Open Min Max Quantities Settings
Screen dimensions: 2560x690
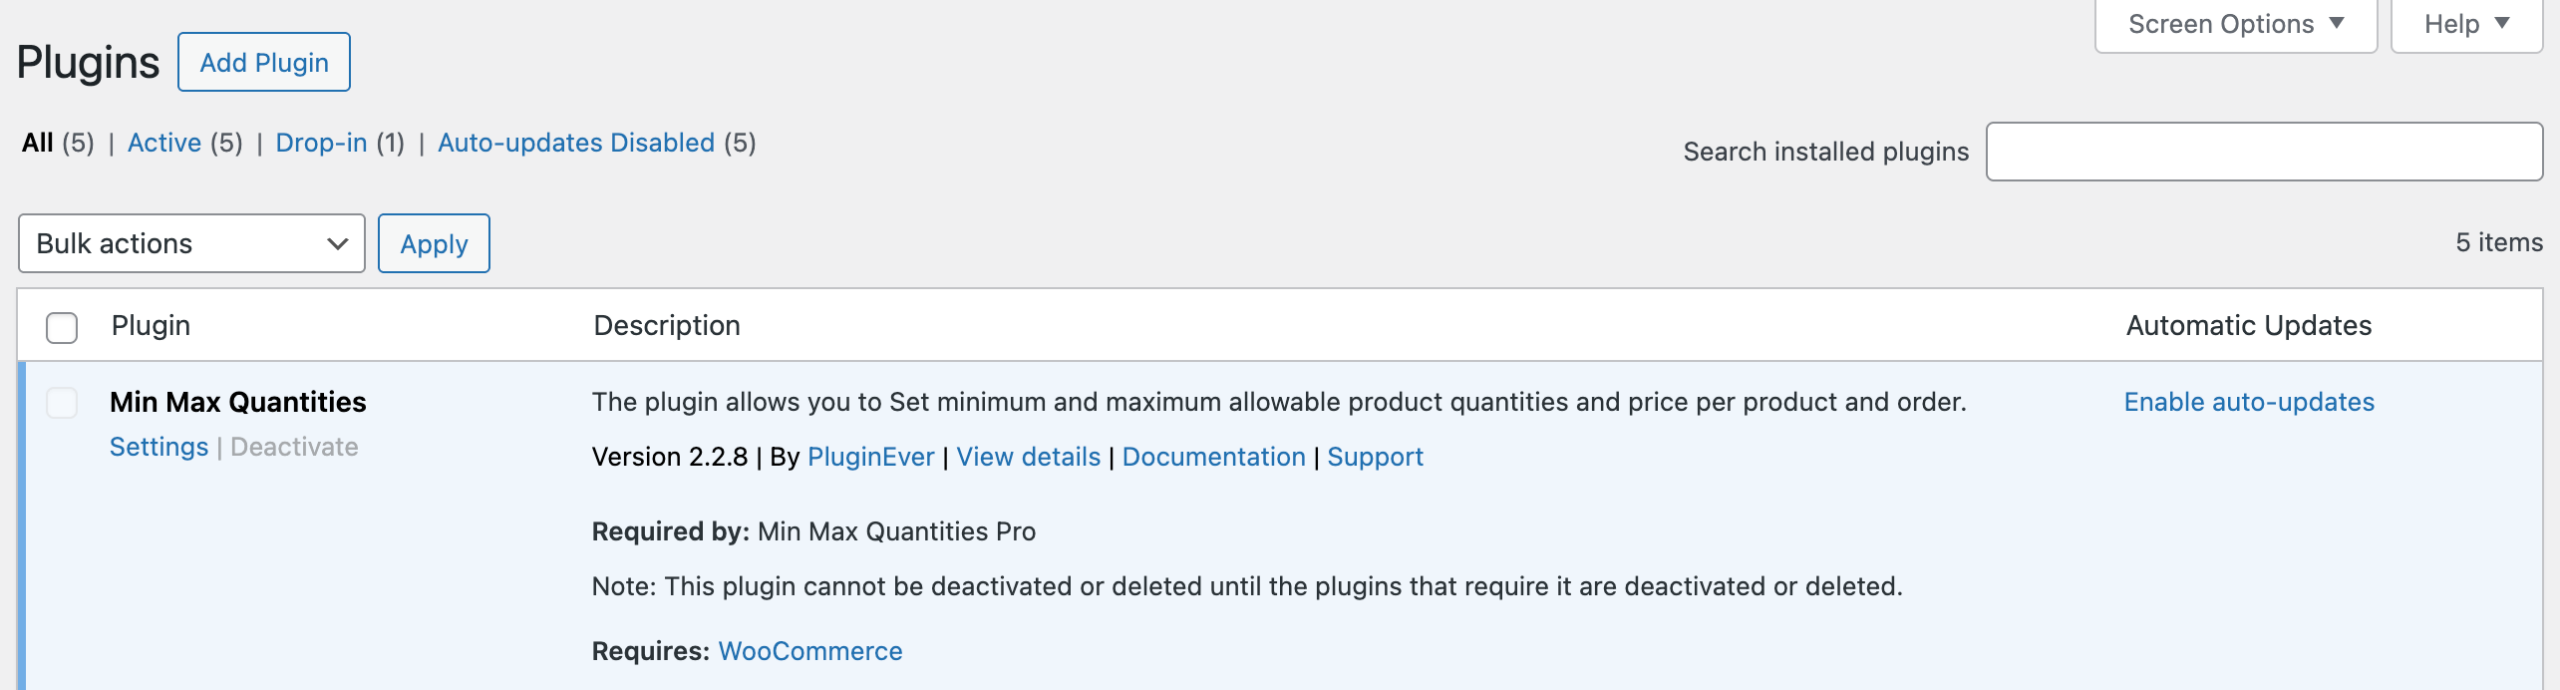coord(159,447)
